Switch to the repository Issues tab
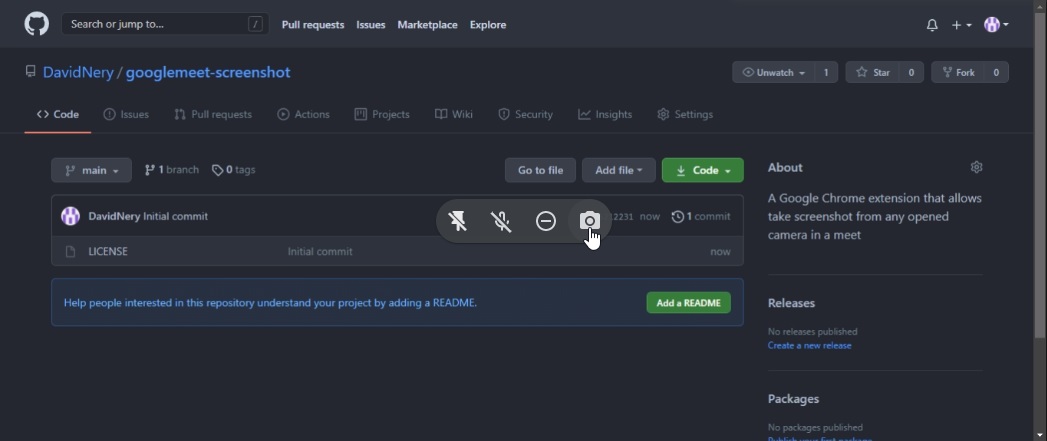Viewport: 1047px width, 441px height. click(x=126, y=114)
